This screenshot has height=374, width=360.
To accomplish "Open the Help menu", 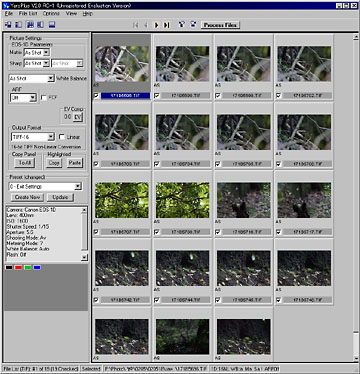I will [x=88, y=13].
